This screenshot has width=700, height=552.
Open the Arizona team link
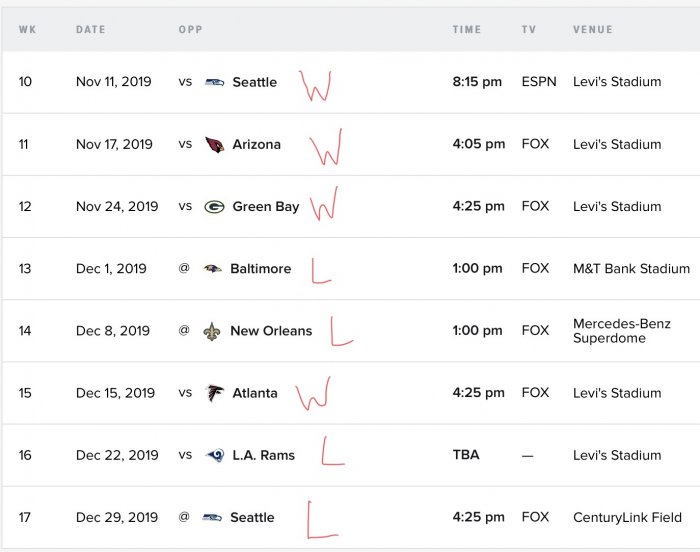pos(257,144)
